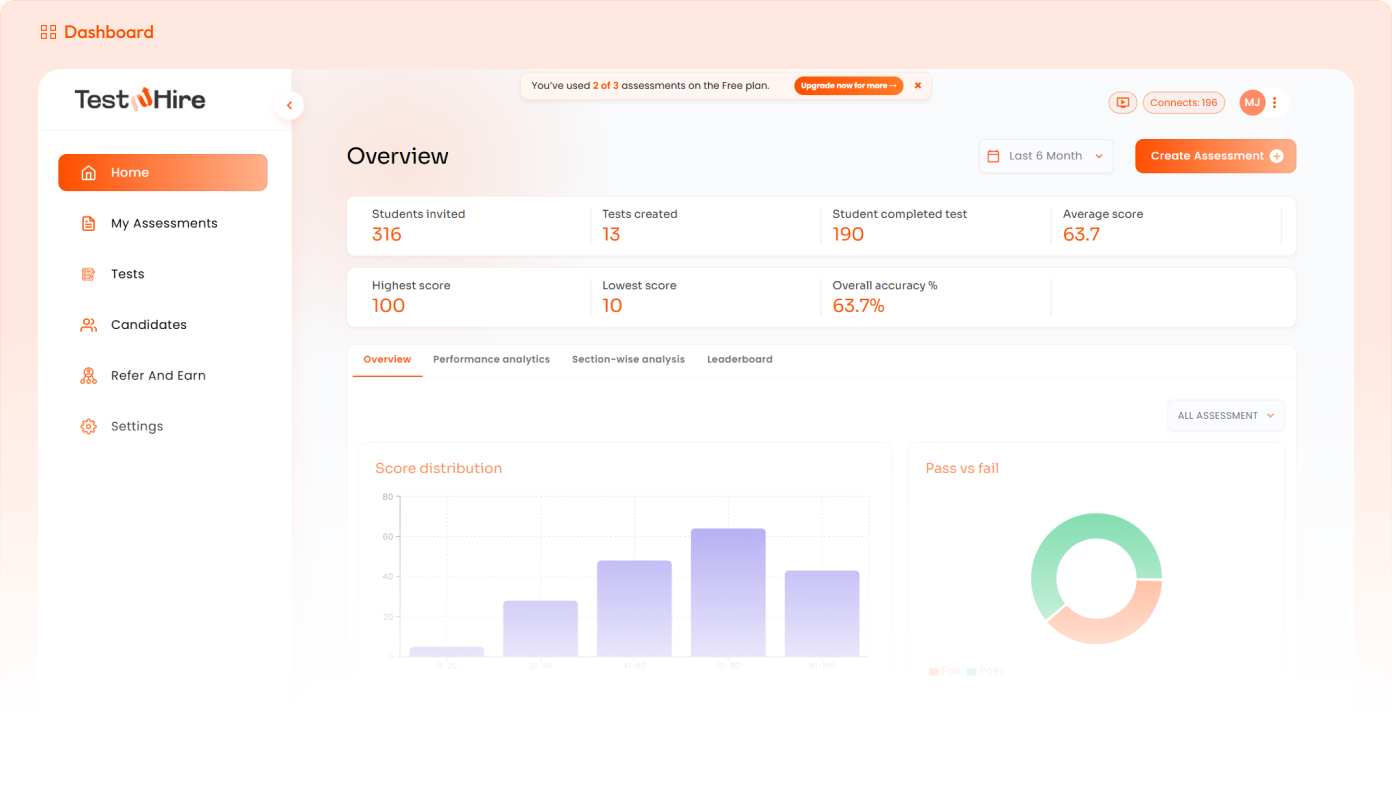Open Settings via the gear icon

(x=89, y=427)
